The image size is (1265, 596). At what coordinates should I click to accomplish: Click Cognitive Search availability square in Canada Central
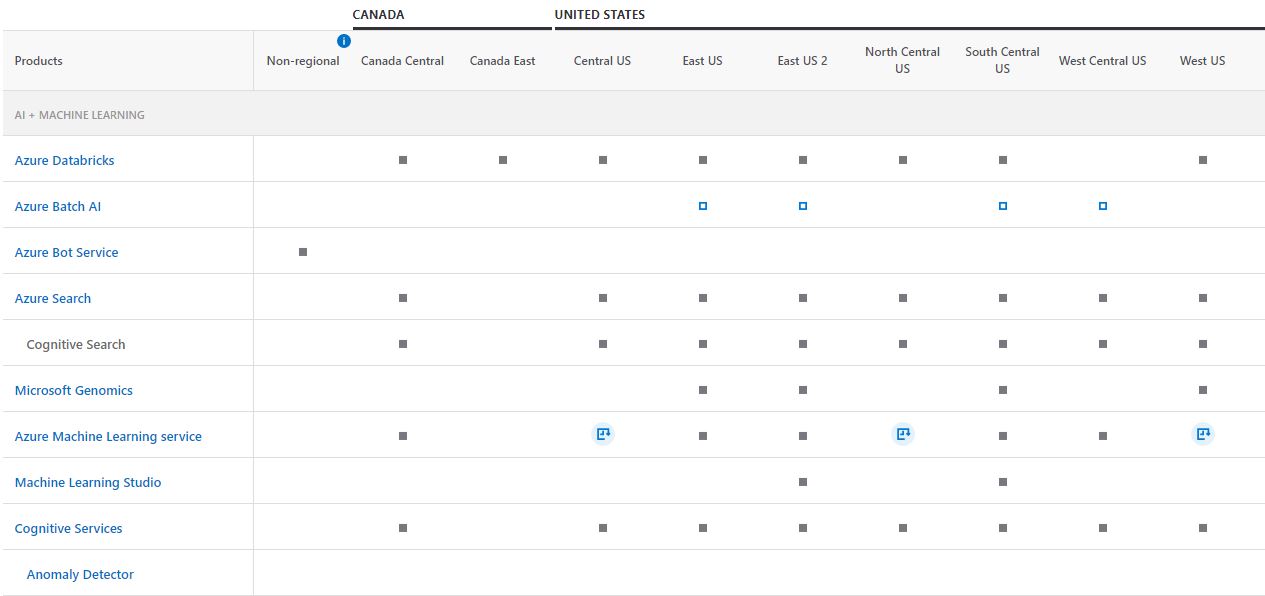402,343
